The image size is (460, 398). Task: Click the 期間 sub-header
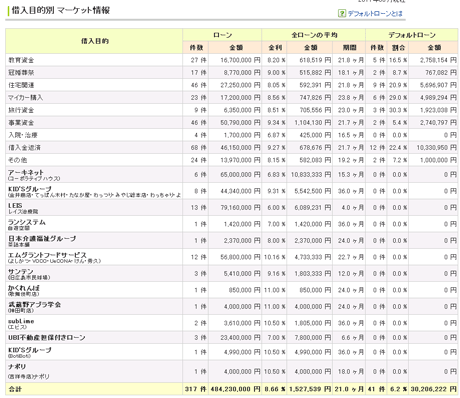(349, 48)
